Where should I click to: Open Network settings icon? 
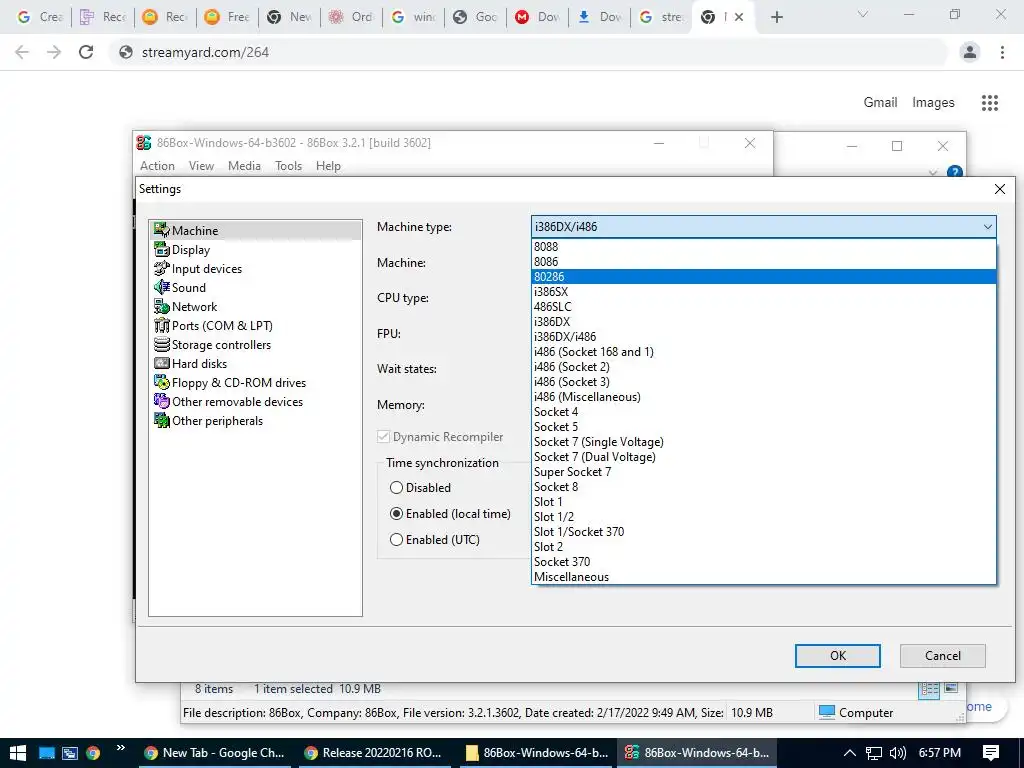(161, 306)
